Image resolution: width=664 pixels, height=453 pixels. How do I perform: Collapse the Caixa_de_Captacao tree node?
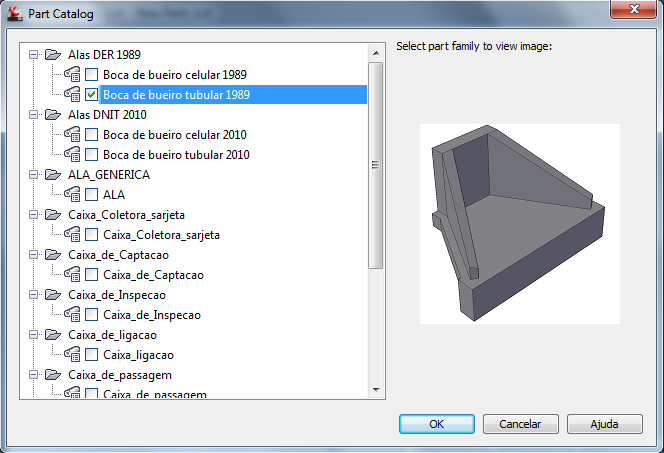click(x=33, y=255)
